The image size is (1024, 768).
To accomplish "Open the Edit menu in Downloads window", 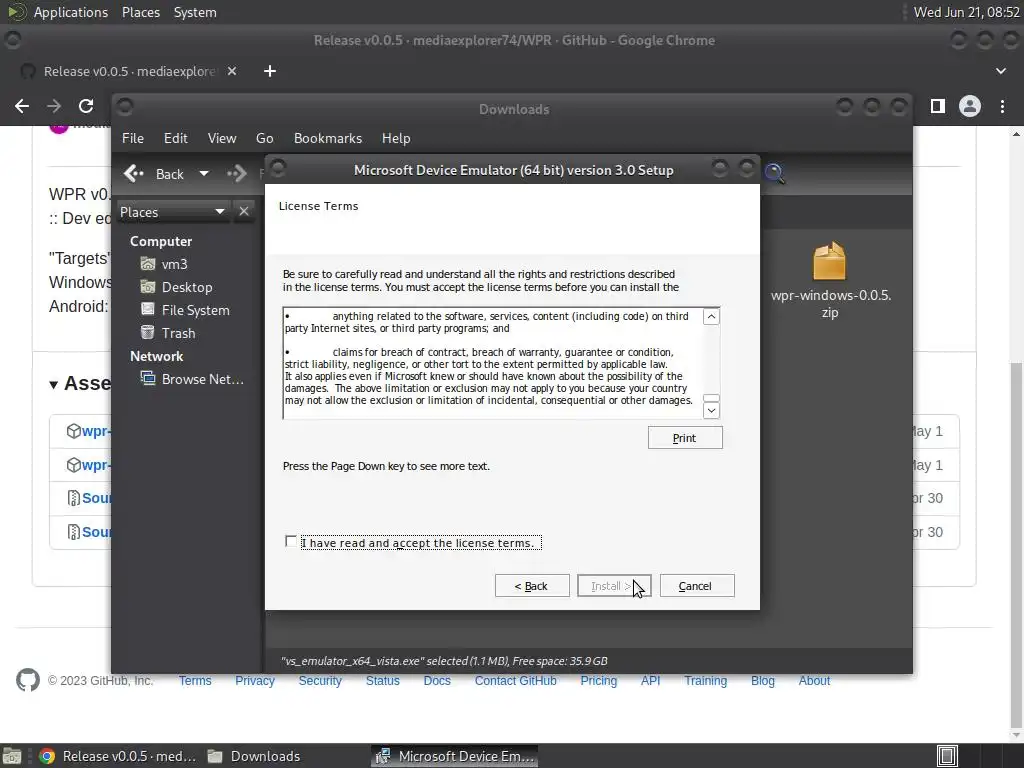I will [x=176, y=138].
